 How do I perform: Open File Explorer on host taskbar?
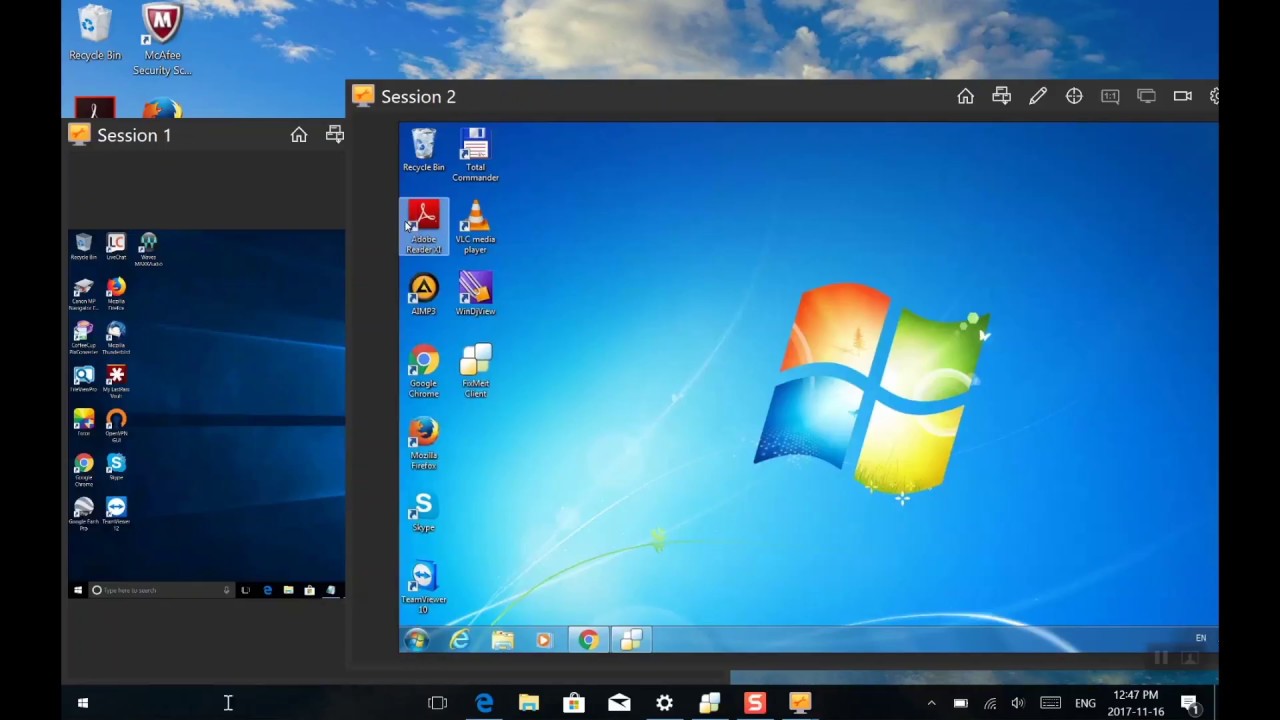coord(529,703)
